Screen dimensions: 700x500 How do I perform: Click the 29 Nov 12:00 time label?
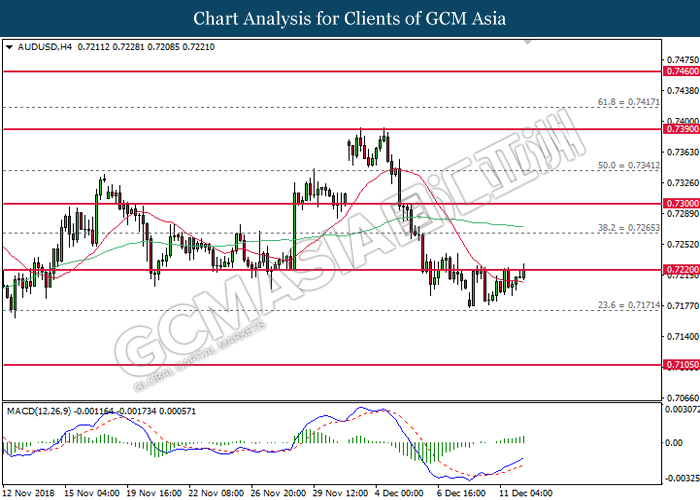click(341, 493)
